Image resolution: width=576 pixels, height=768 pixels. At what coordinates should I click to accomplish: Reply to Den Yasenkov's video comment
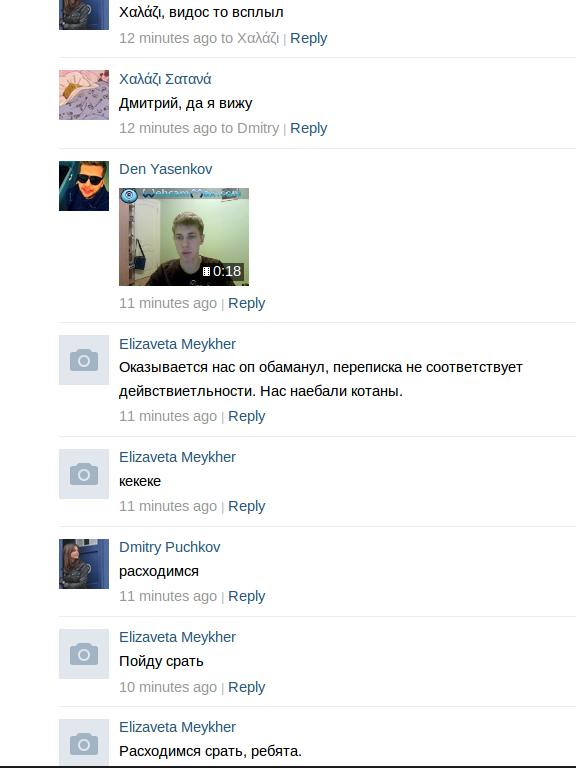(246, 303)
